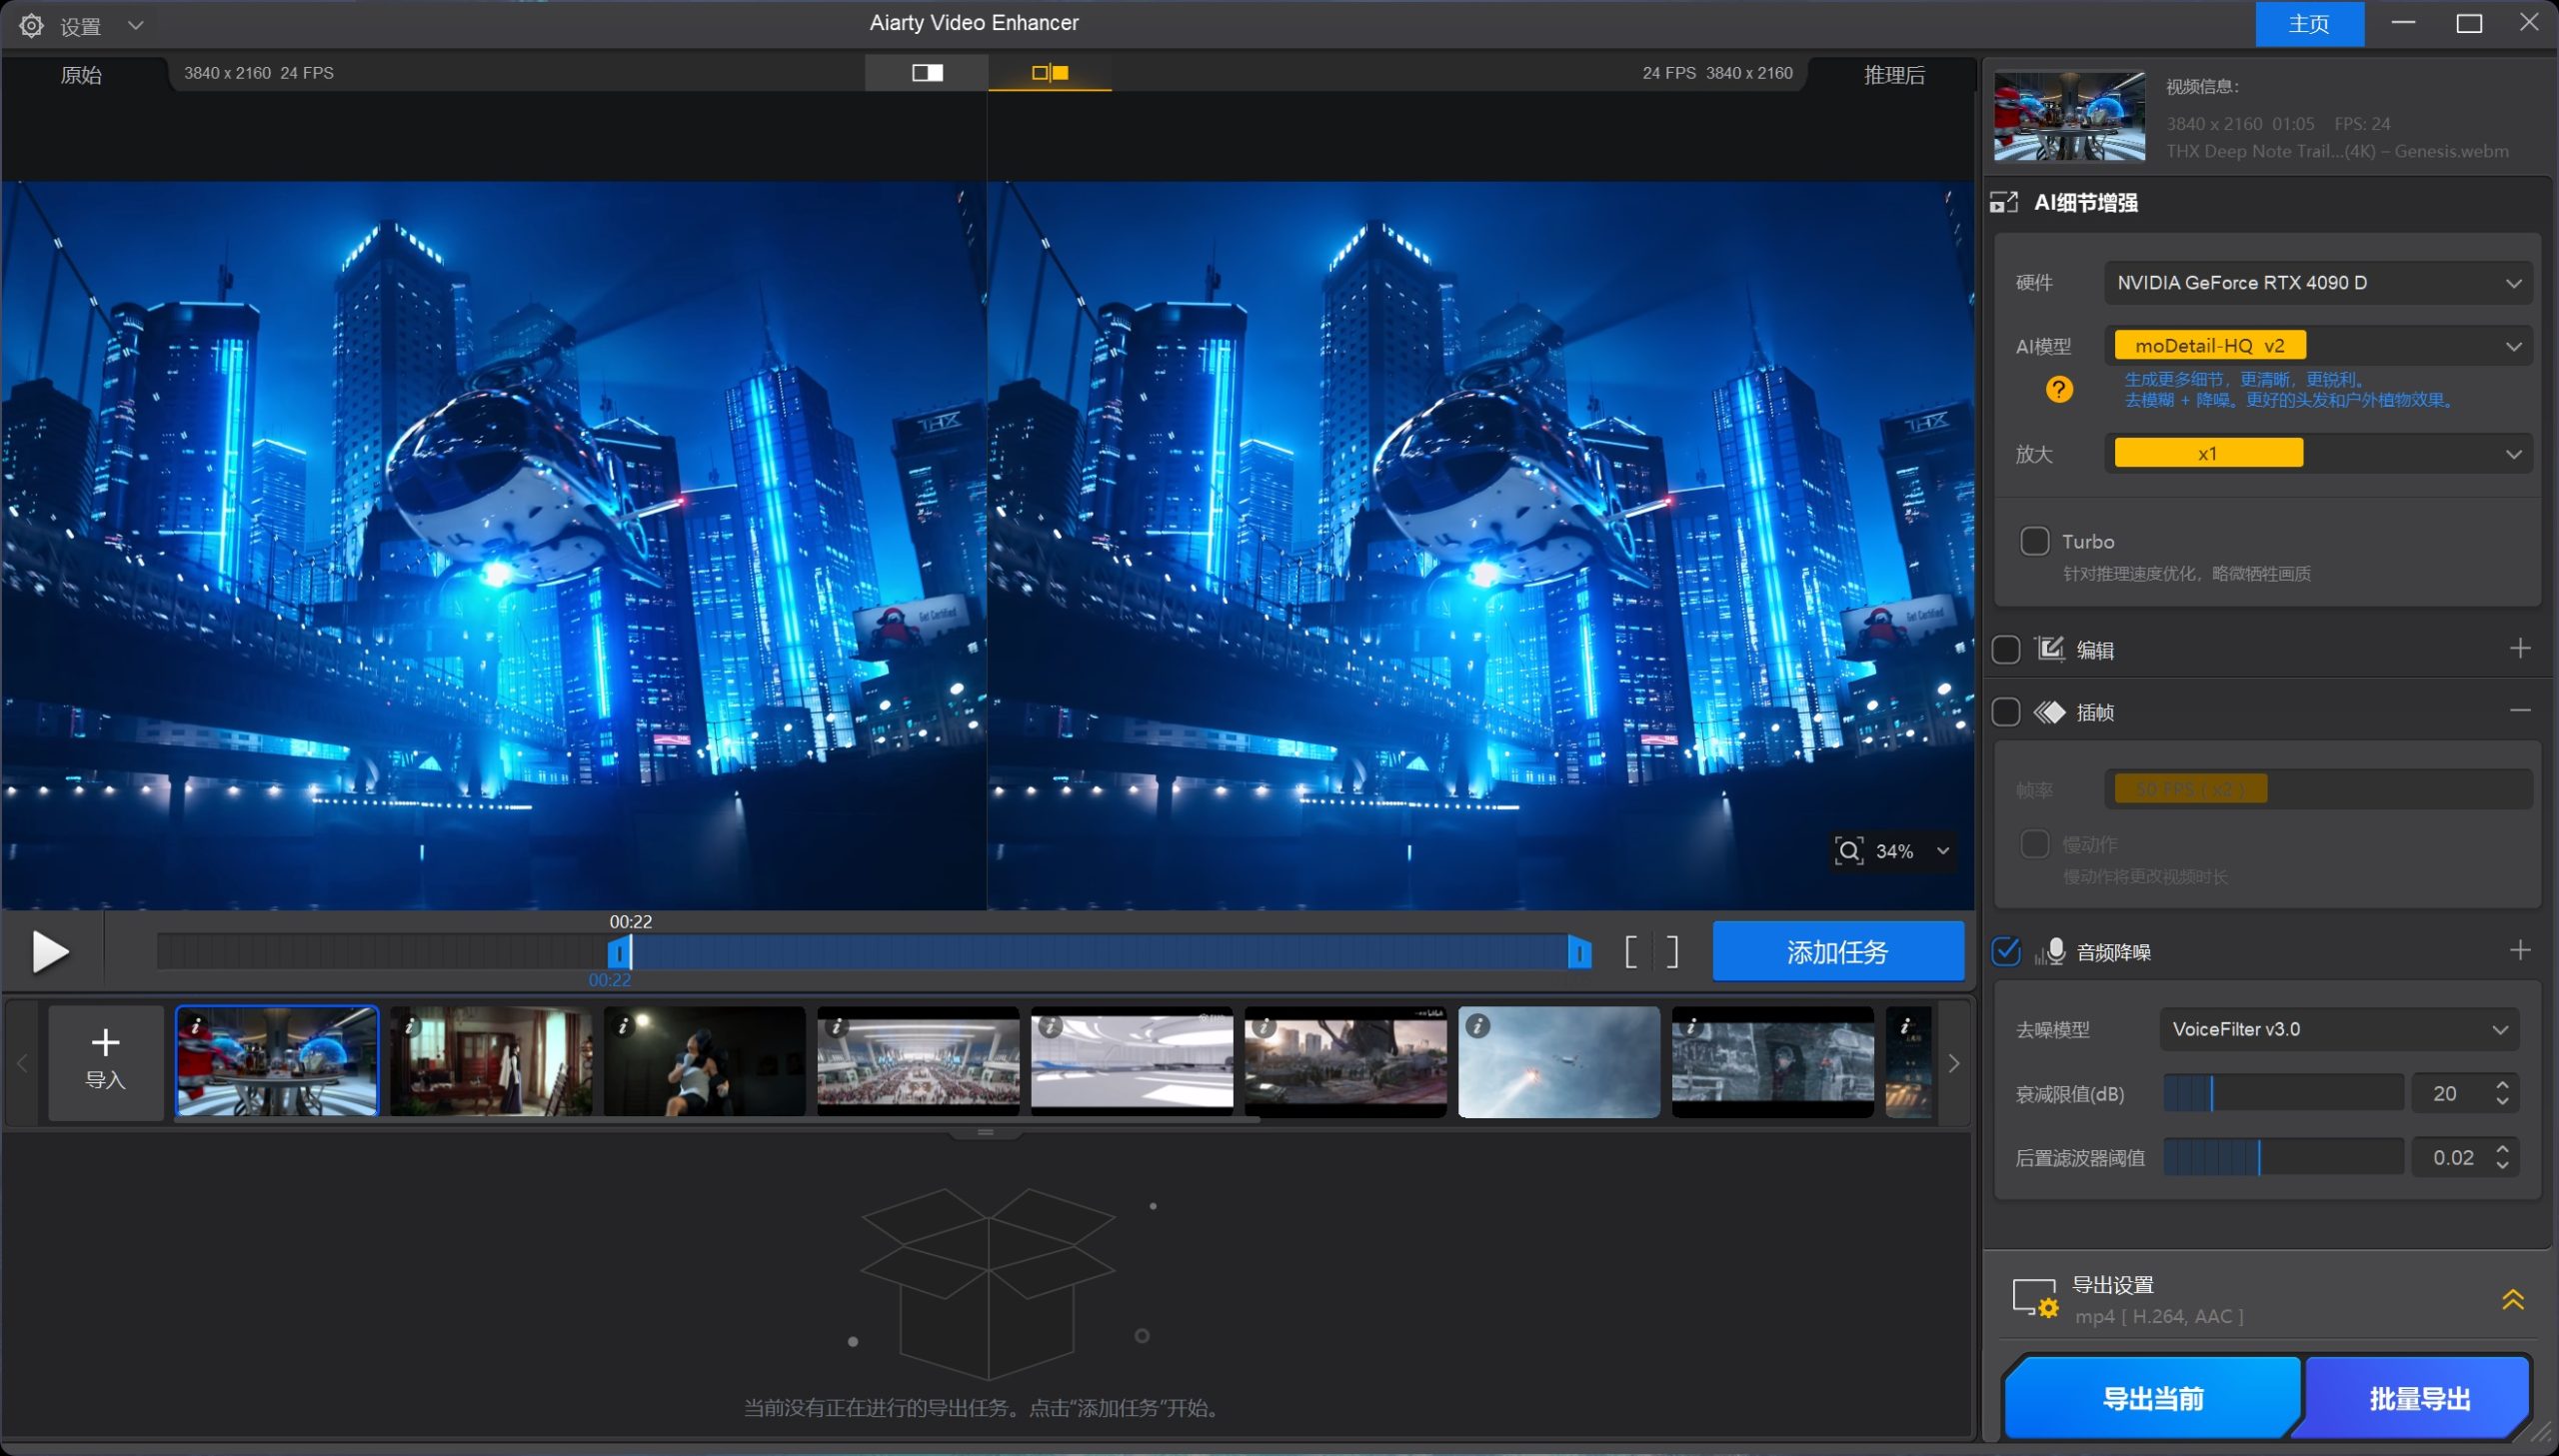Increase 衰减限值 value with up stepper
This screenshot has height=1456, width=2559.
pos(2501,1085)
